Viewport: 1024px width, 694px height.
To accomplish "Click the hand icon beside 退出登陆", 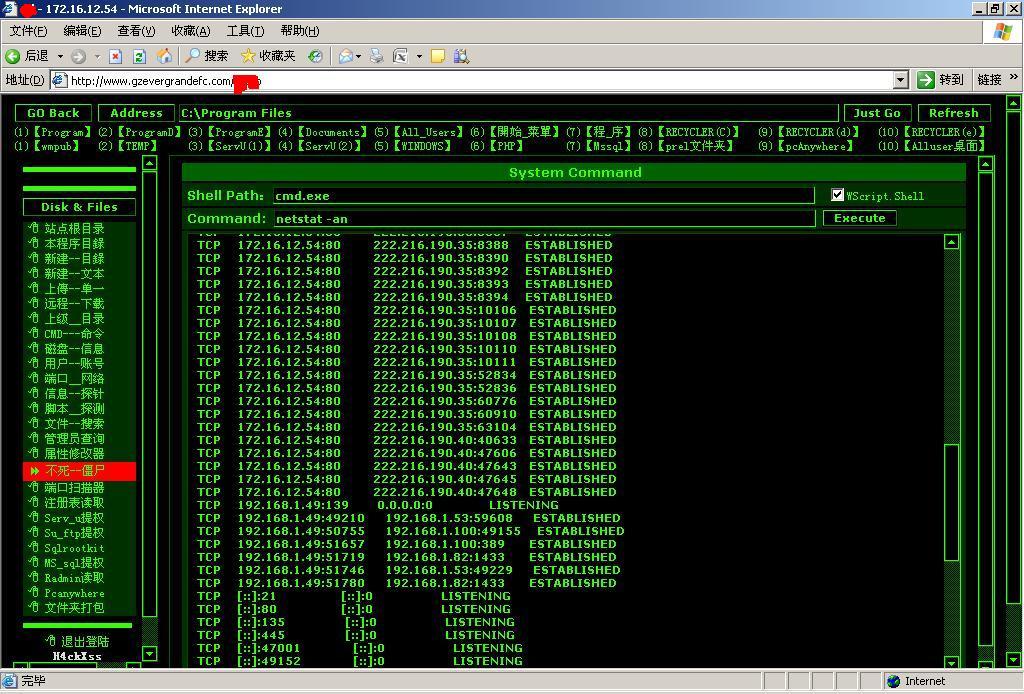I will point(51,640).
